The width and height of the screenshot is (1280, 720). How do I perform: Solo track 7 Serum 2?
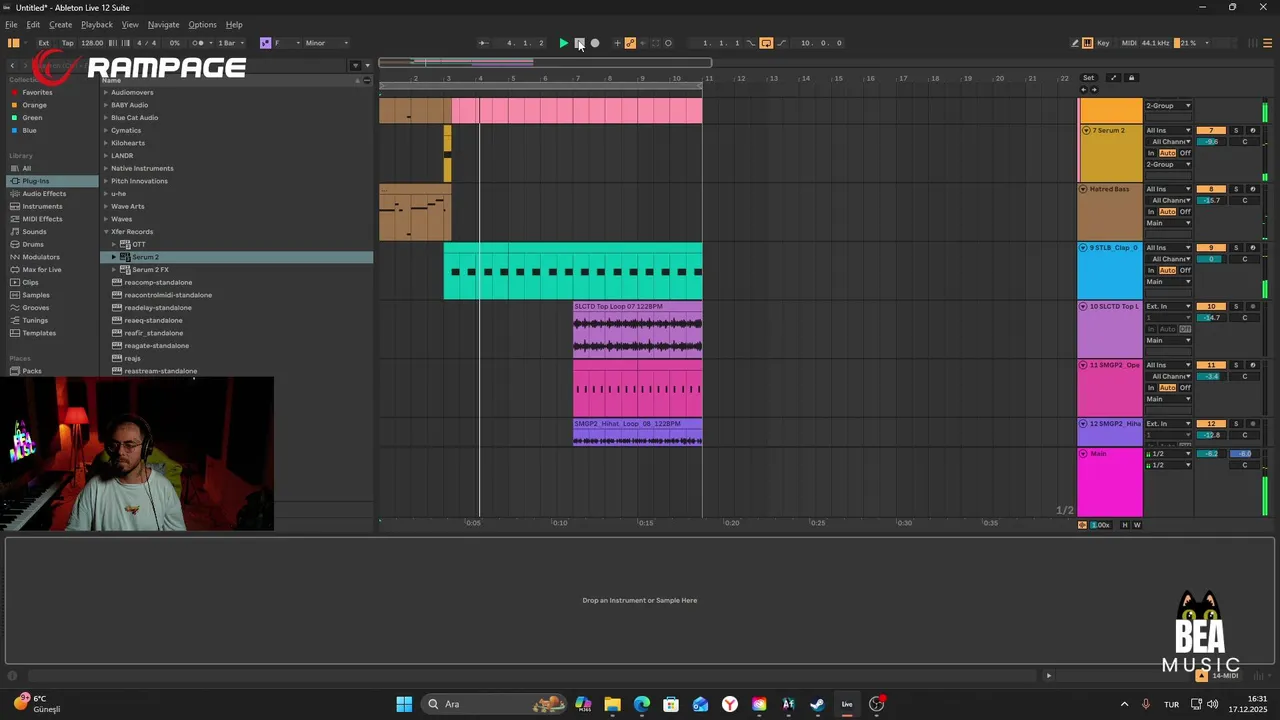coord(1235,131)
